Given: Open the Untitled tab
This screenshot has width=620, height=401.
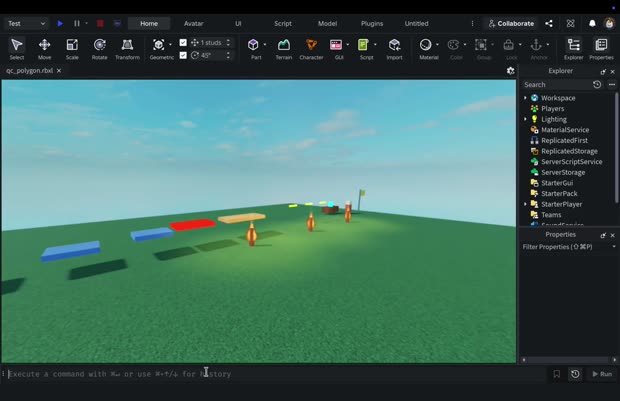Looking at the screenshot, I should [x=416, y=23].
